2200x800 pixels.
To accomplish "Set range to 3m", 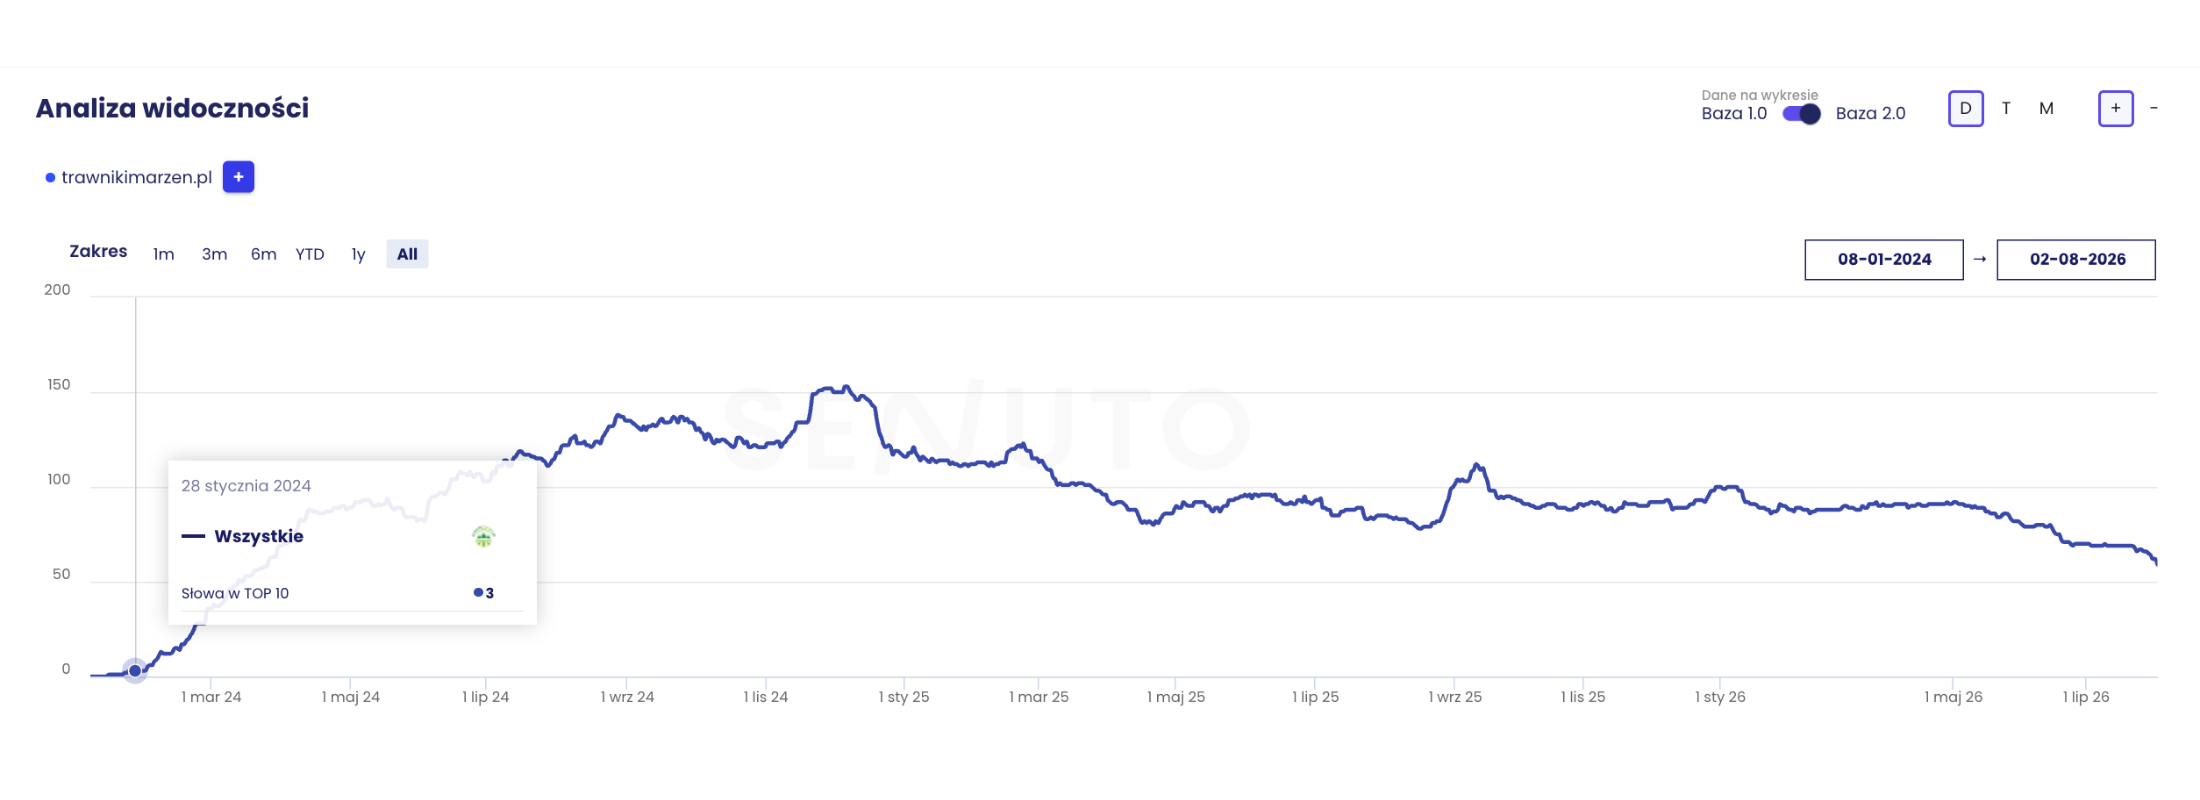I will pos(214,254).
